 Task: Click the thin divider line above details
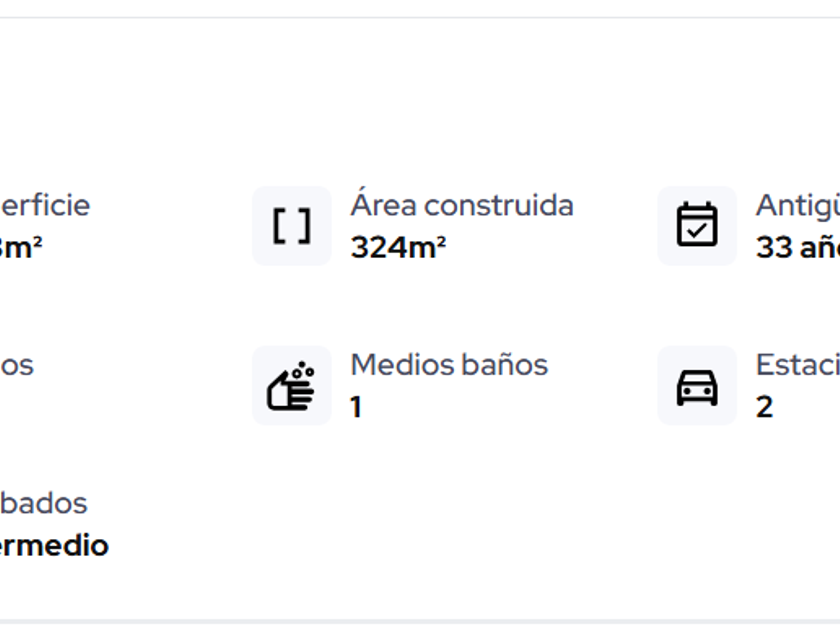(420, 17)
